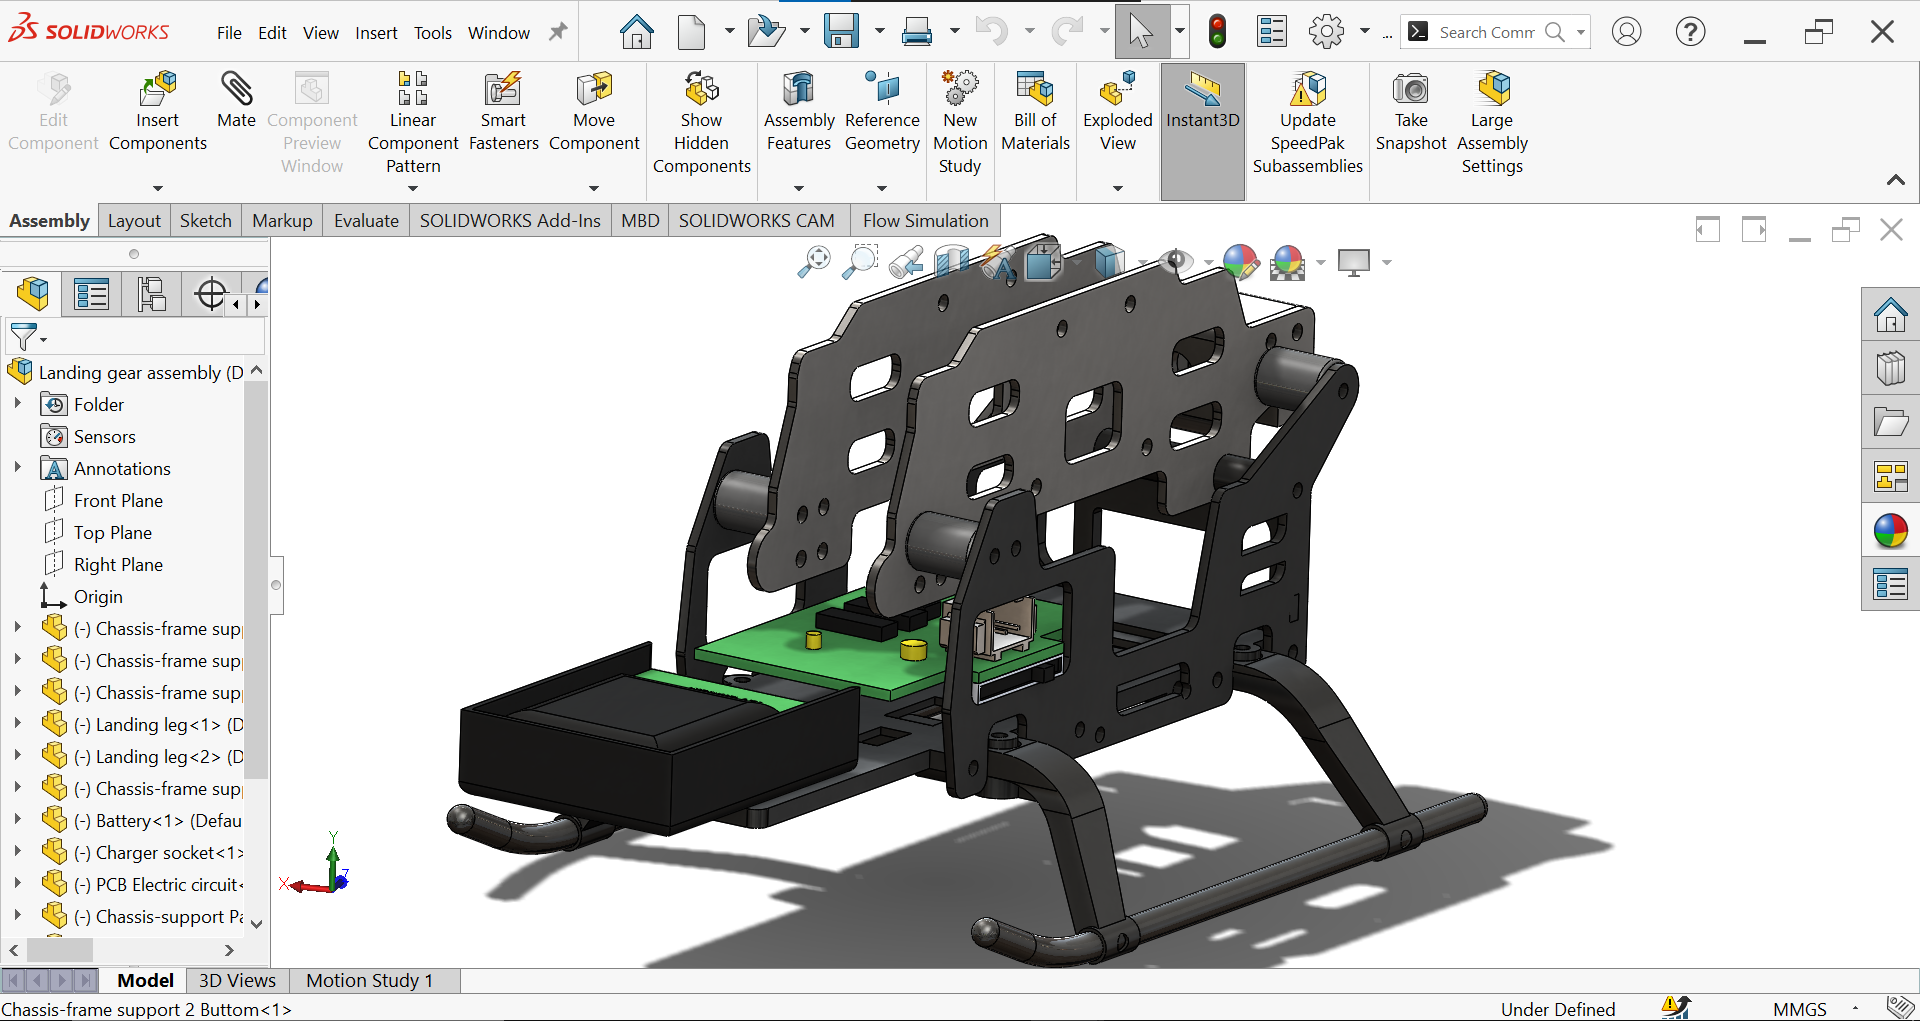The width and height of the screenshot is (1920, 1021).
Task: Launch Smart Fasteners
Action: 504,111
